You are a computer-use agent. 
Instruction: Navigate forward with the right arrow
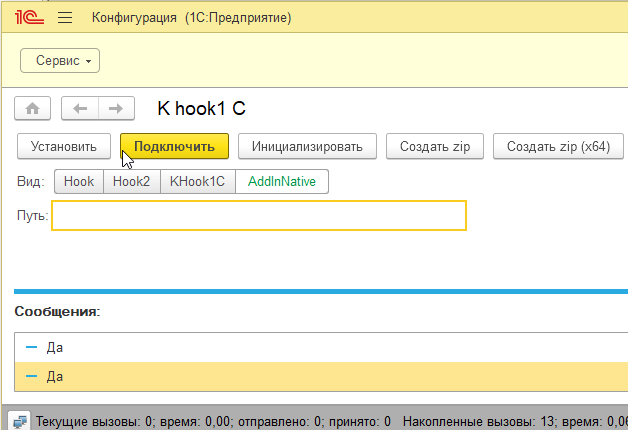tap(116, 108)
